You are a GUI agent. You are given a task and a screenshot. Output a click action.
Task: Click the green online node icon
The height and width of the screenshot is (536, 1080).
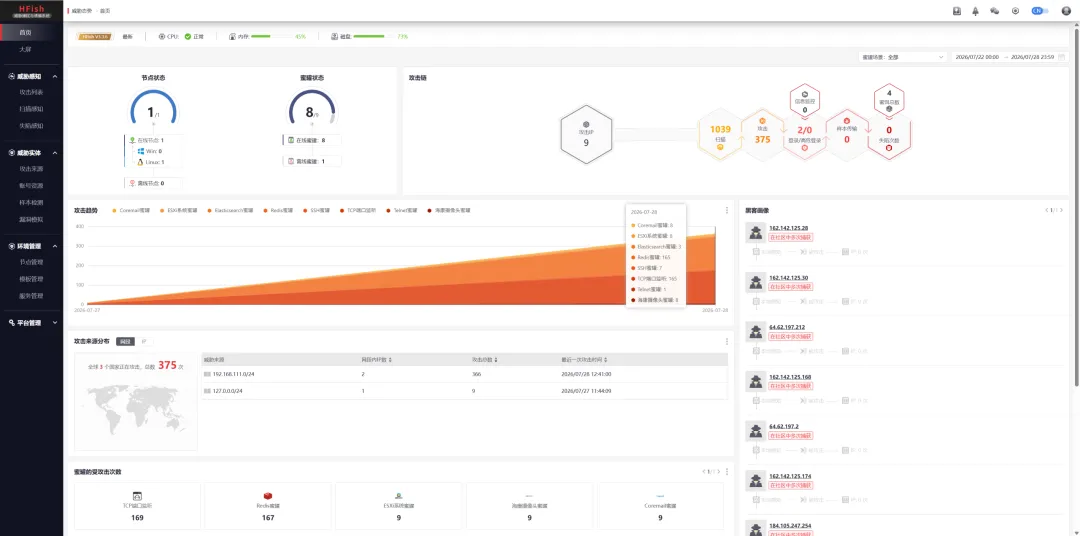[x=132, y=140]
